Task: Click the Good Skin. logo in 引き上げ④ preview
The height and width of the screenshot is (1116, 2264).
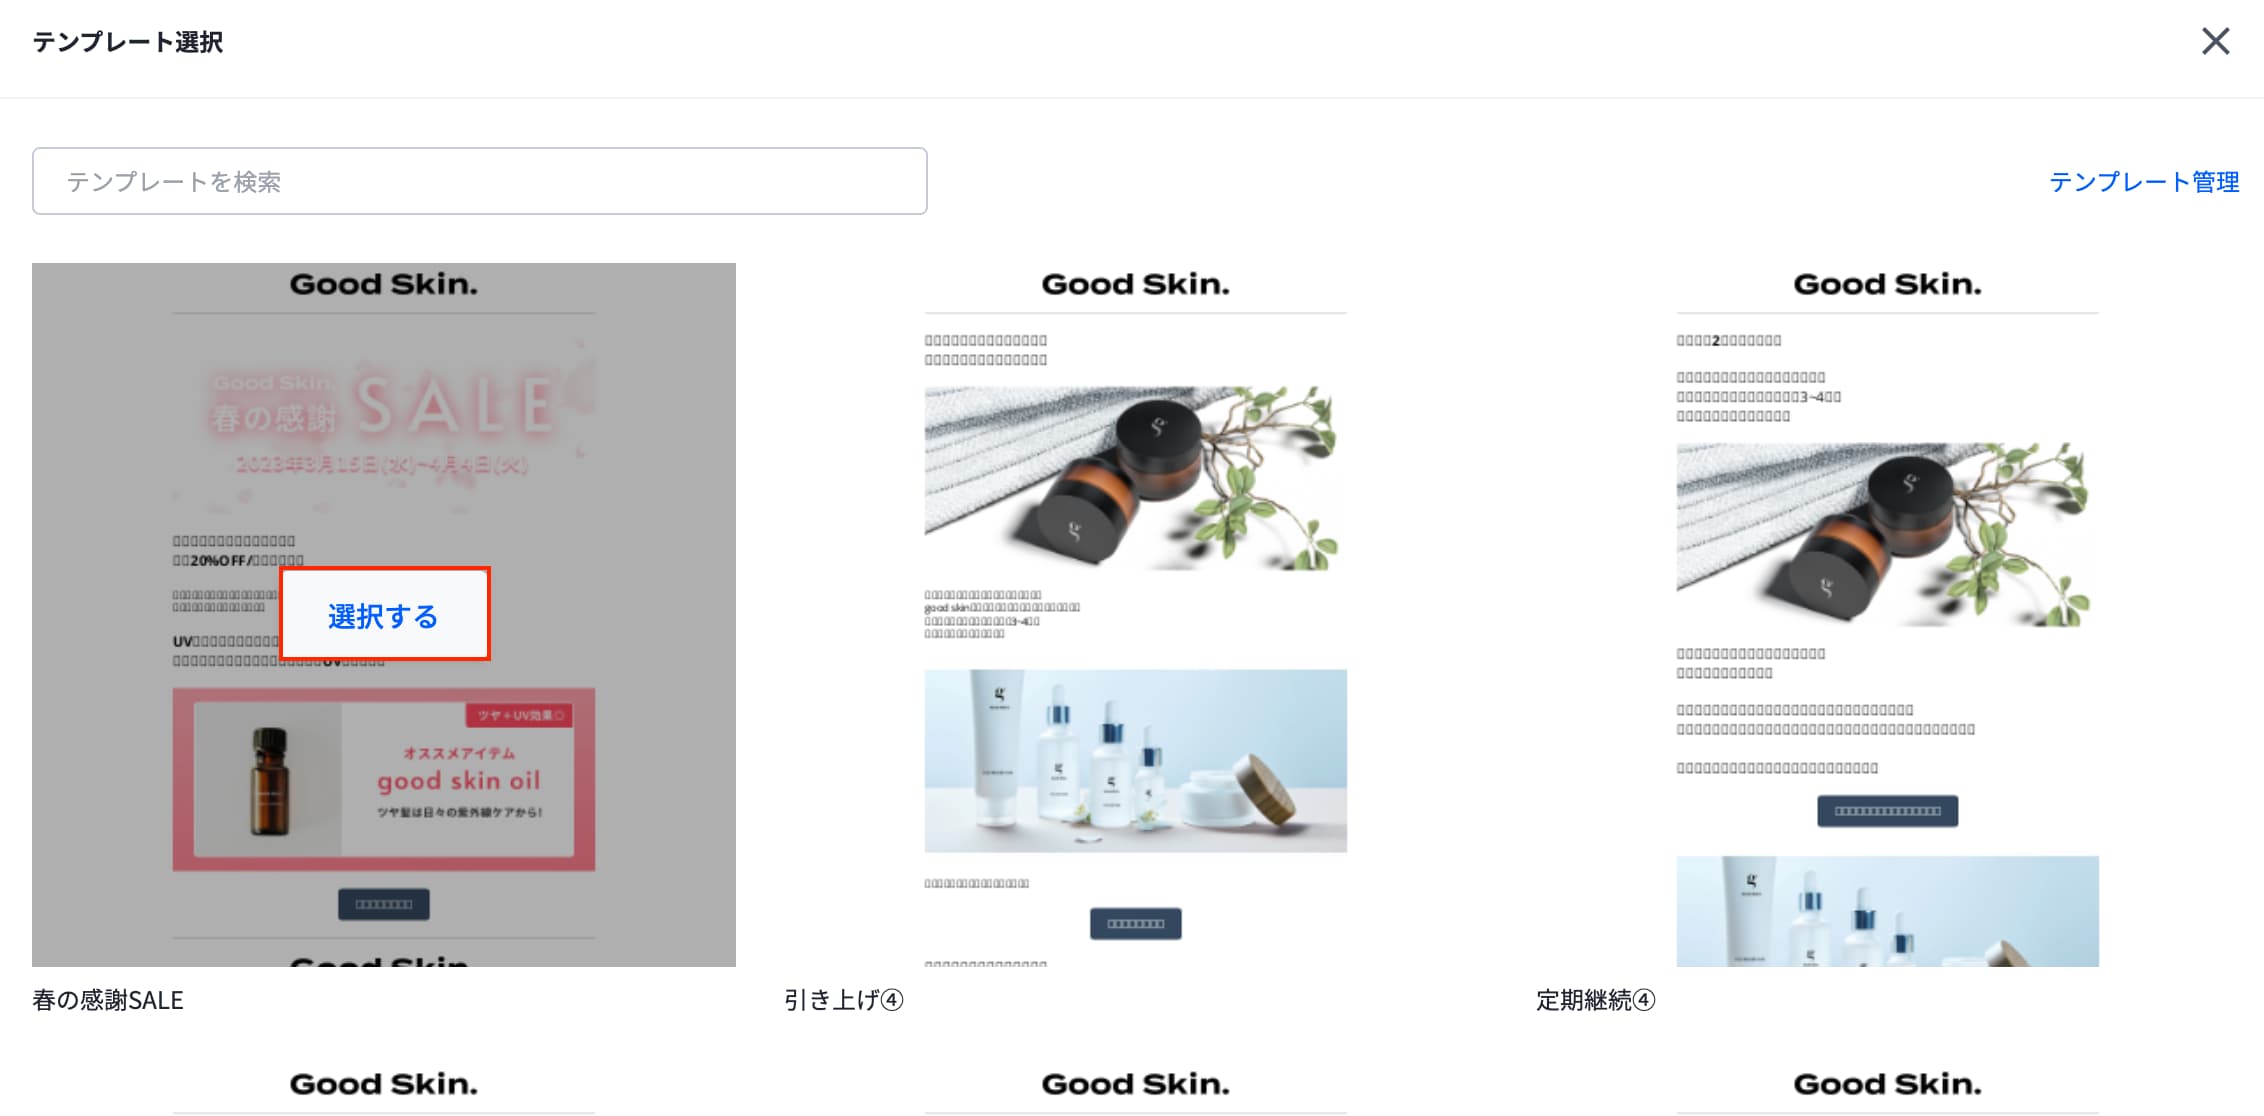Action: [1136, 284]
